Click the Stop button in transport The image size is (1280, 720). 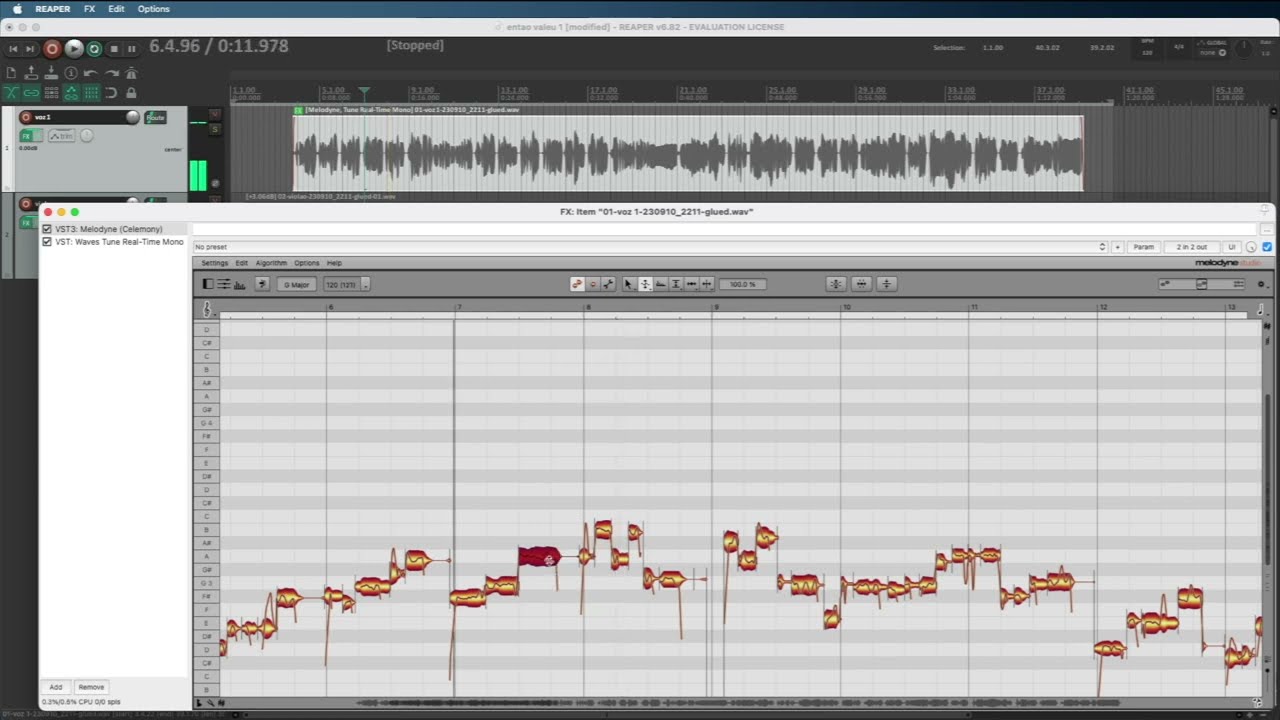pyautogui.click(x=114, y=49)
